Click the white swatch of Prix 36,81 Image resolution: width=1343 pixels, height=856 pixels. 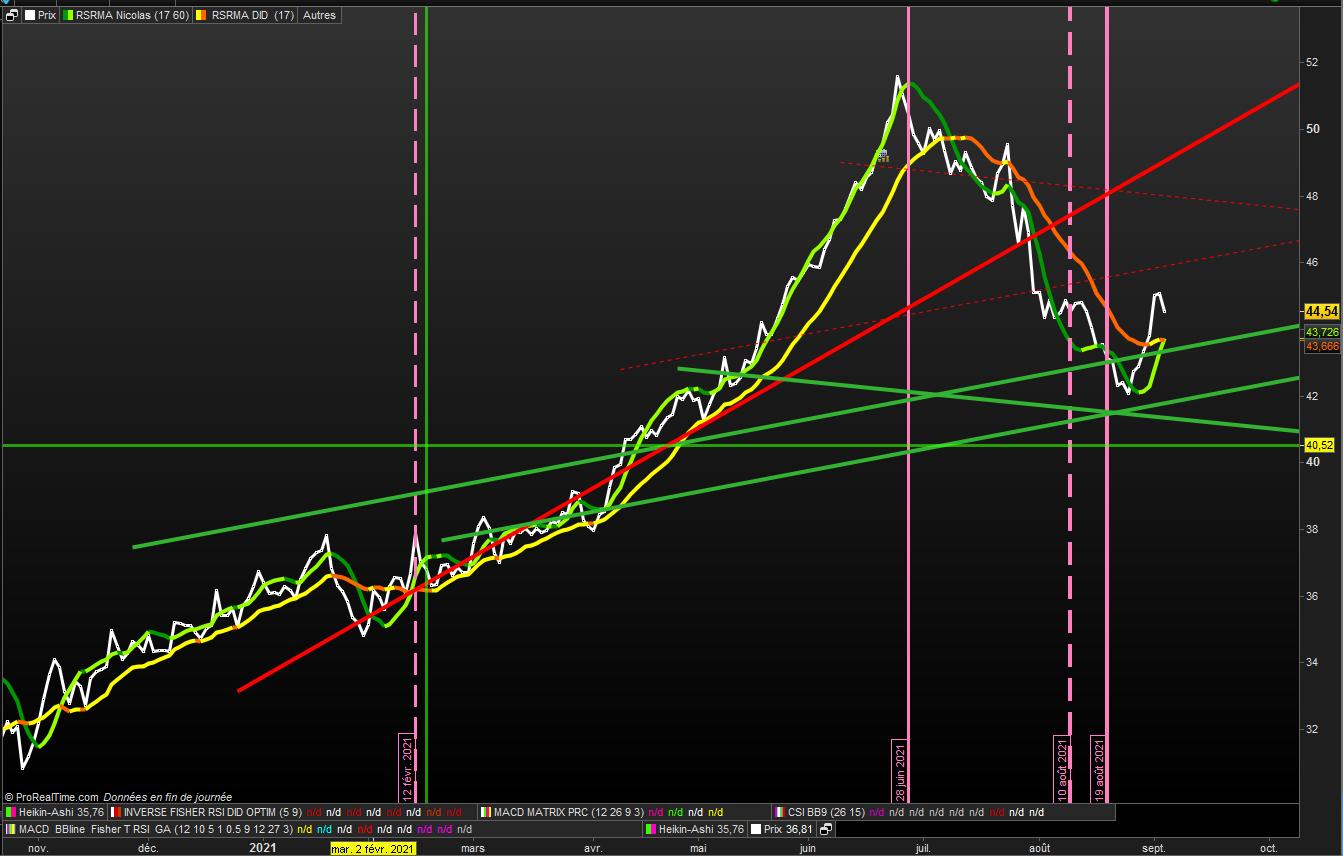[x=756, y=829]
